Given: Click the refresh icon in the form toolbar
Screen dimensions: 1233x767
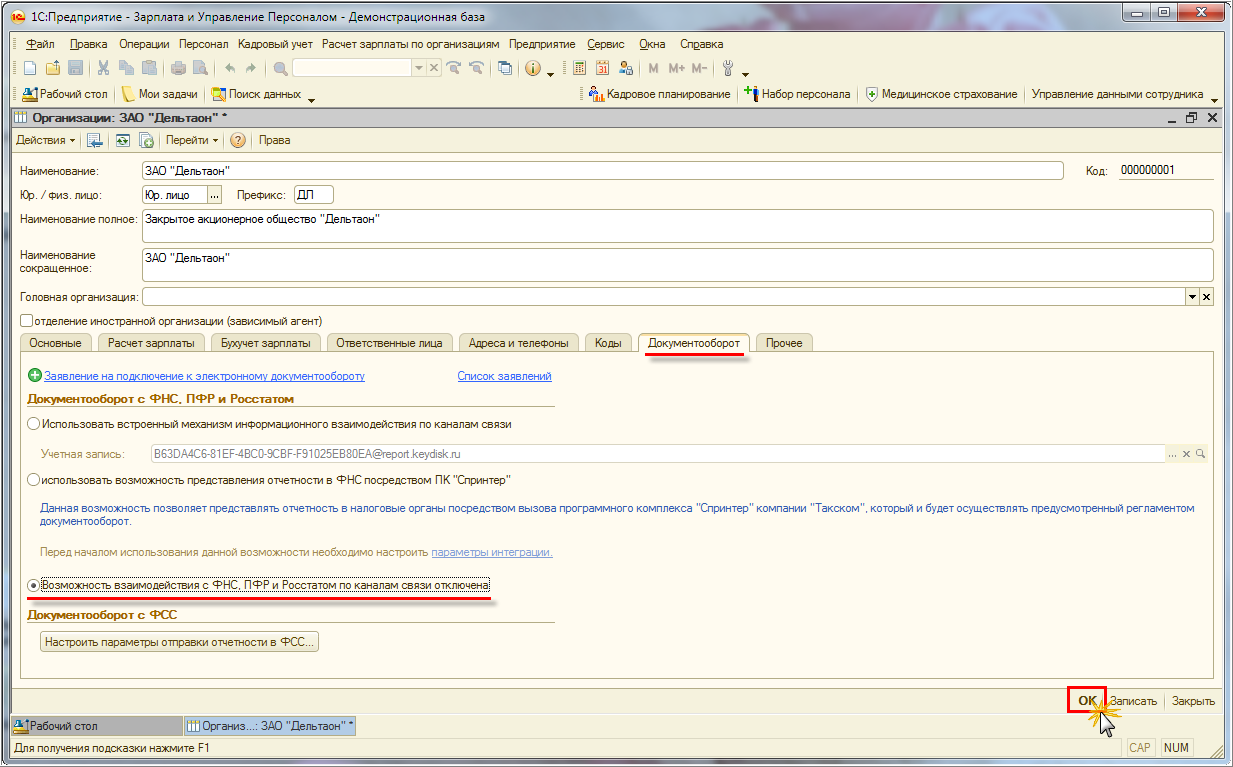Looking at the screenshot, I should click(122, 140).
